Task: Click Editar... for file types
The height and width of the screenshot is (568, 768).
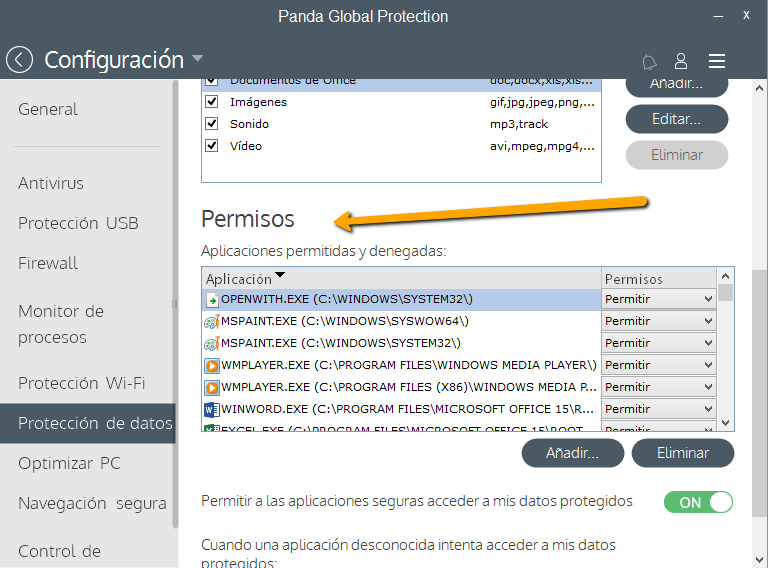Action: pyautogui.click(x=677, y=119)
